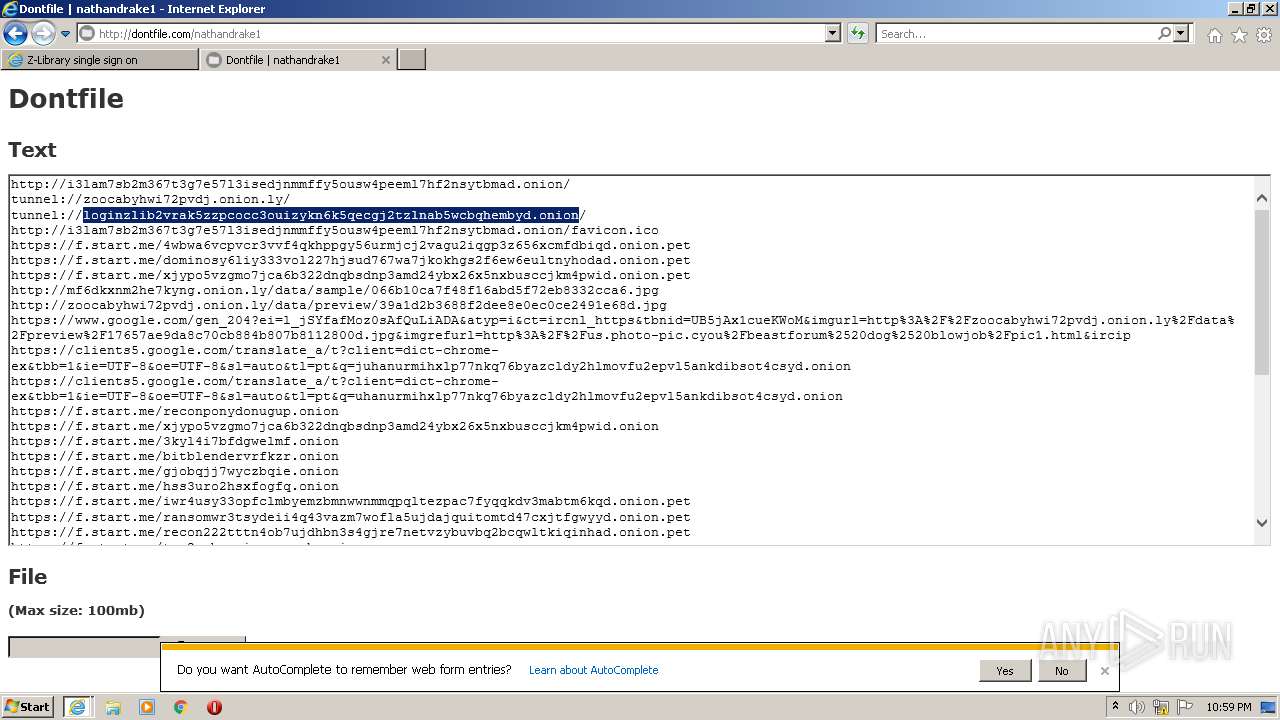Screen dimensions: 1280x720
Task: Open the Learn about AutoComplete link
Action: 594,670
